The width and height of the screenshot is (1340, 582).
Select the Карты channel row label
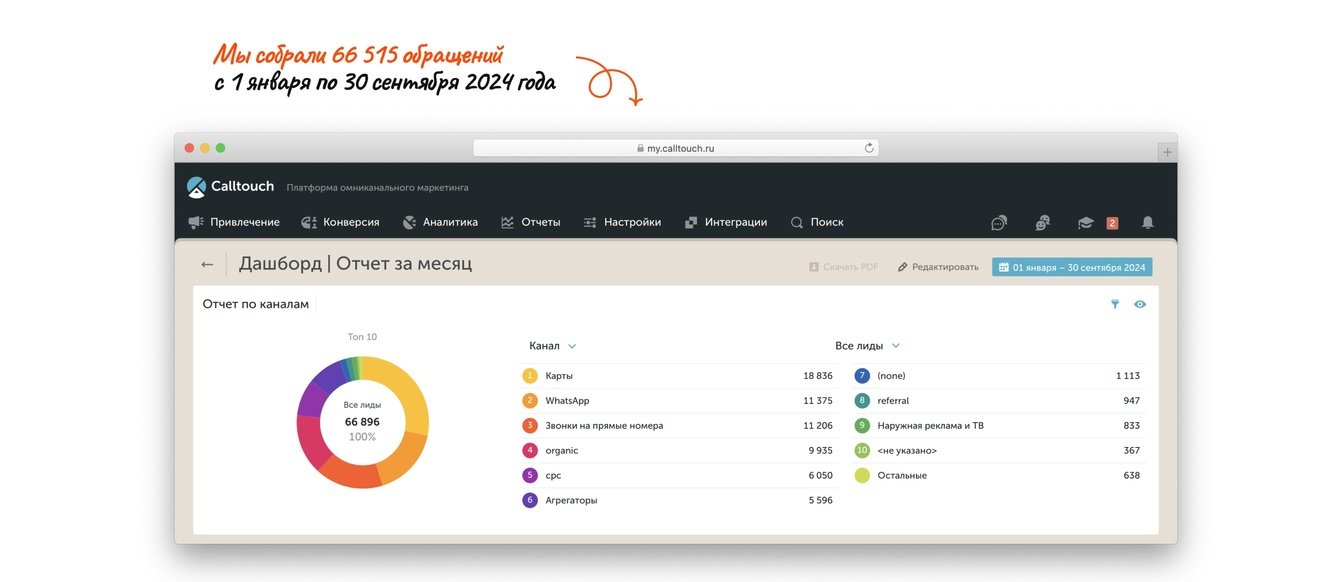pos(559,376)
